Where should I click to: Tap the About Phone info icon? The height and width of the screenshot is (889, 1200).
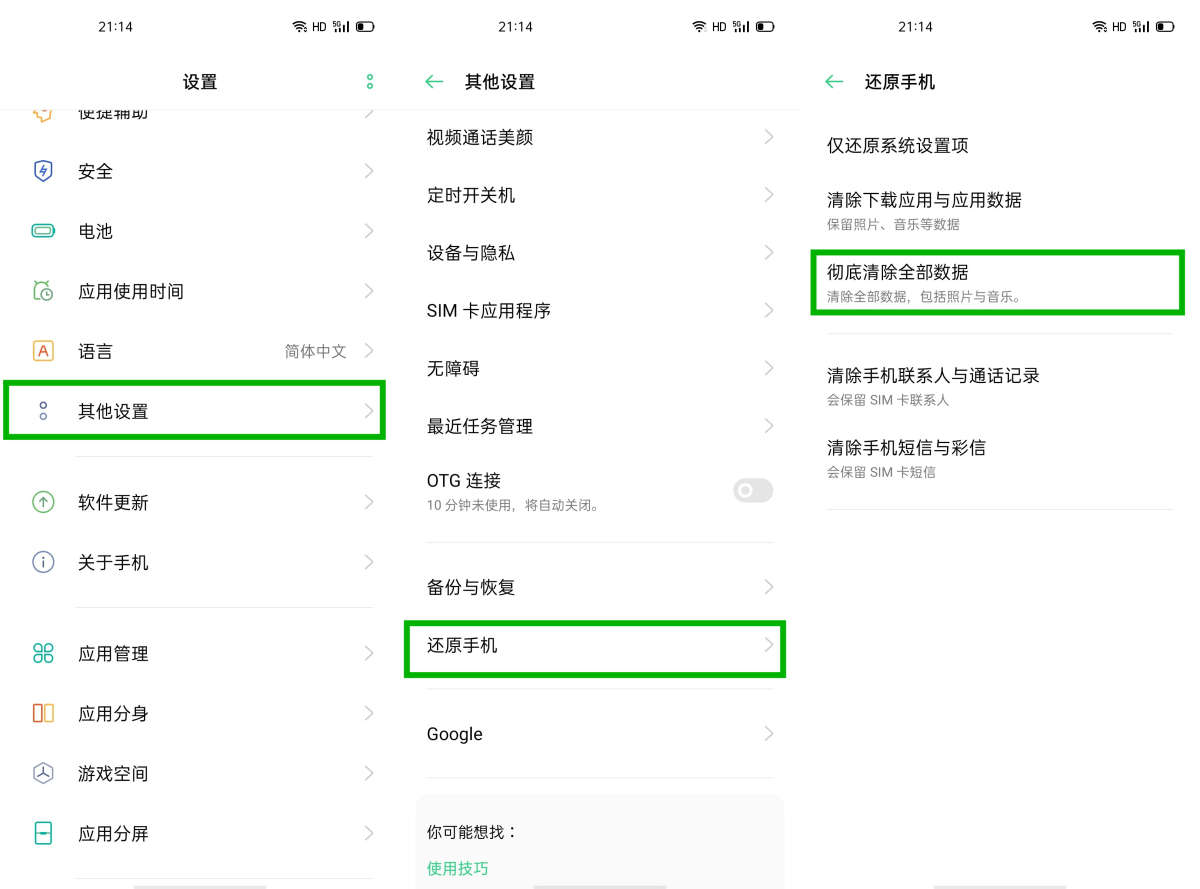[x=43, y=562]
